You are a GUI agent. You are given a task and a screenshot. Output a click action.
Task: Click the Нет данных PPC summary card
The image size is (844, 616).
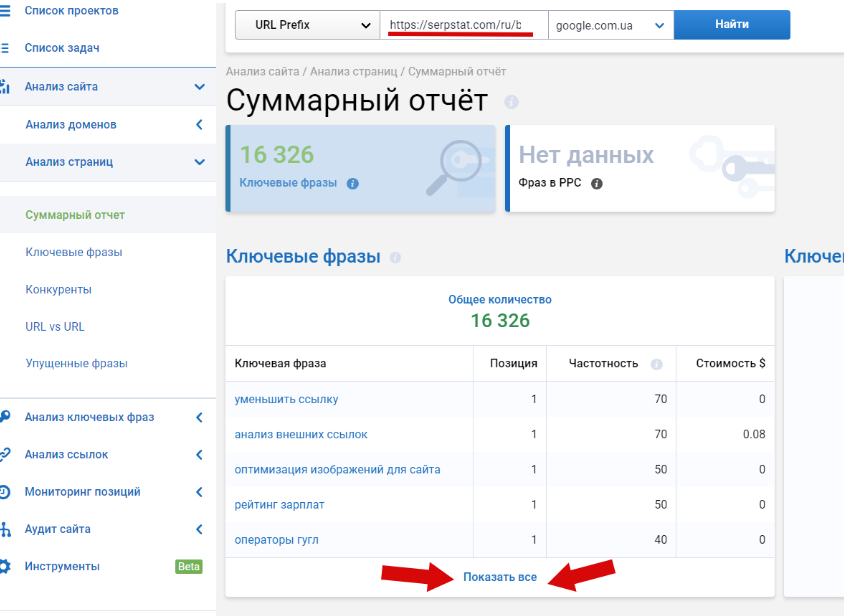point(640,169)
